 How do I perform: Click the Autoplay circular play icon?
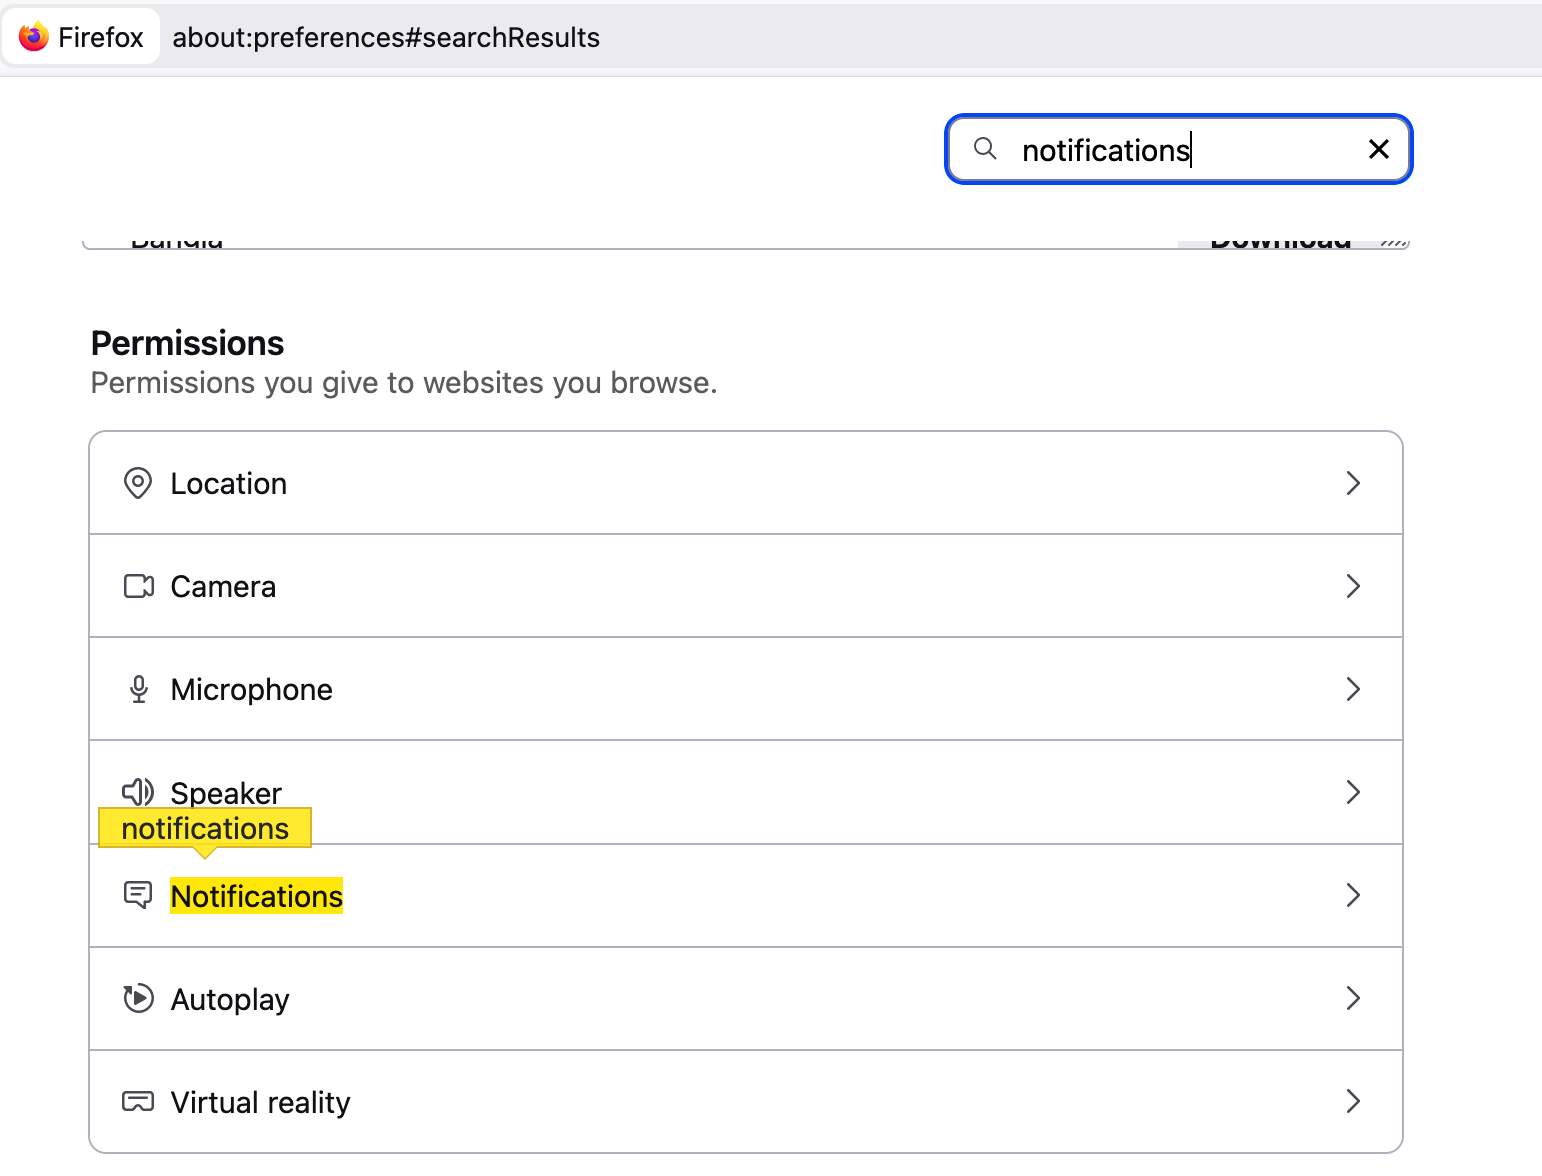pyautogui.click(x=138, y=998)
